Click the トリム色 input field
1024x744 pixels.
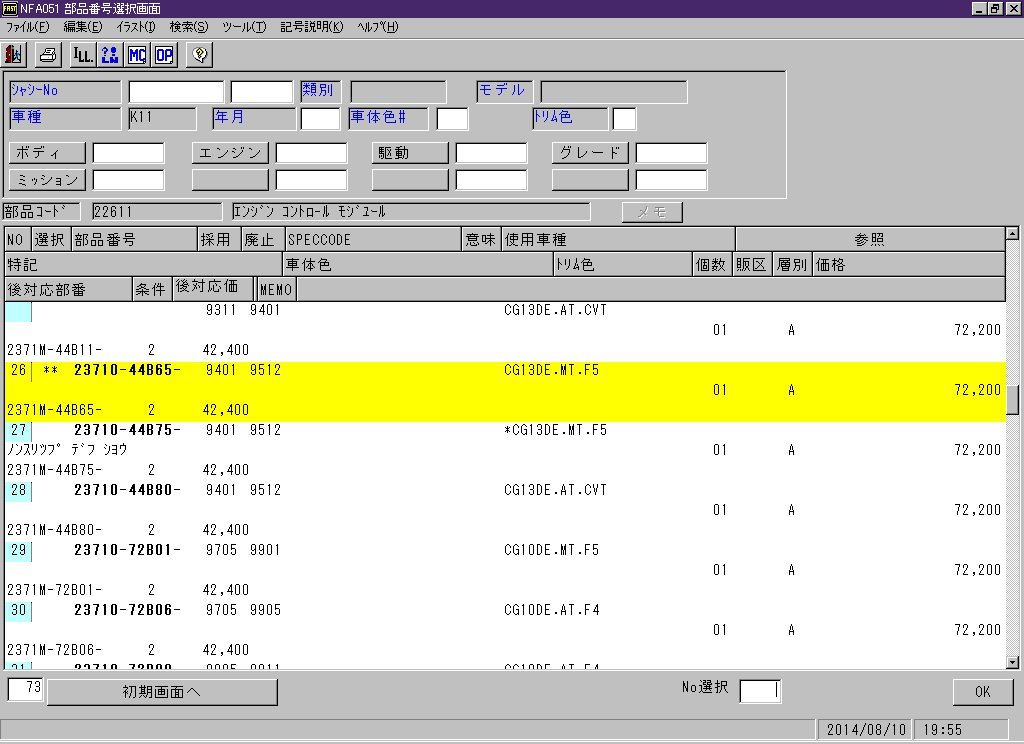624,119
